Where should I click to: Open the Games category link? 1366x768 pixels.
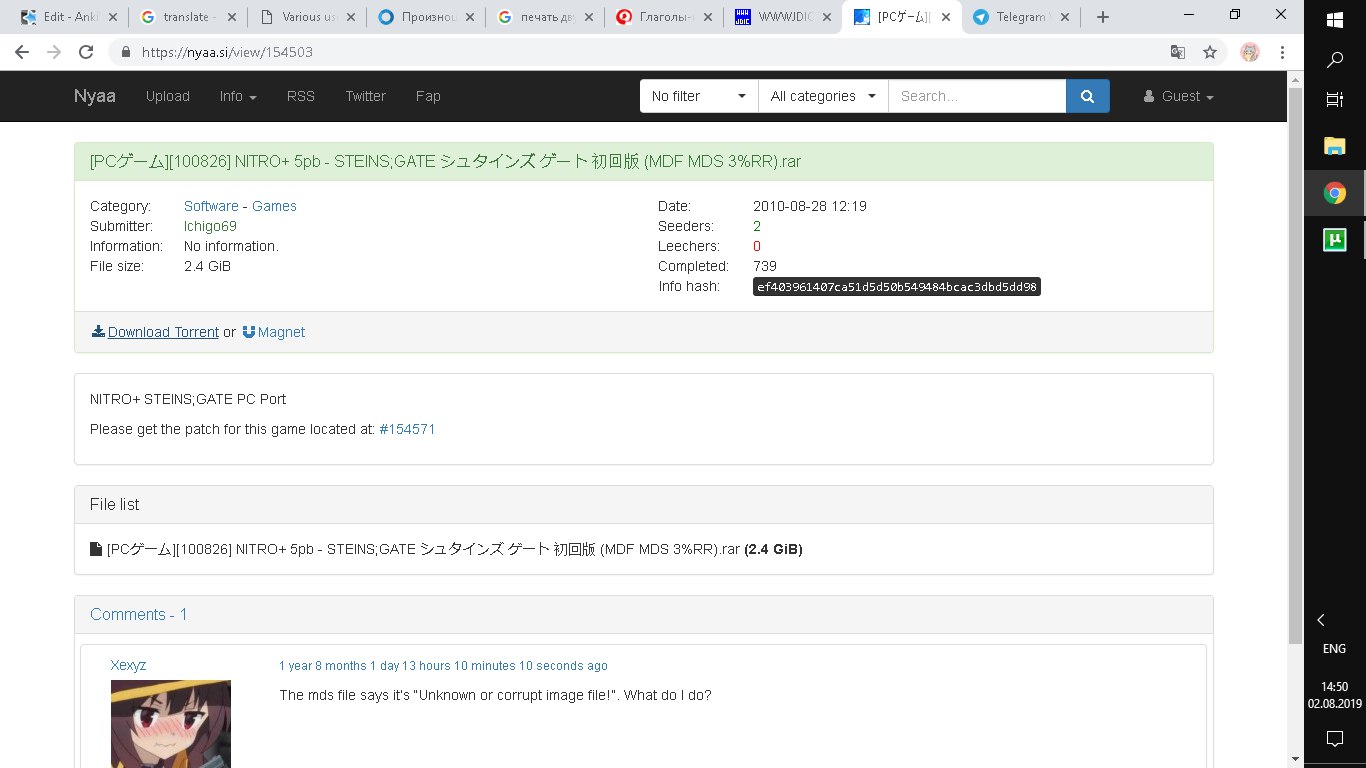[274, 206]
